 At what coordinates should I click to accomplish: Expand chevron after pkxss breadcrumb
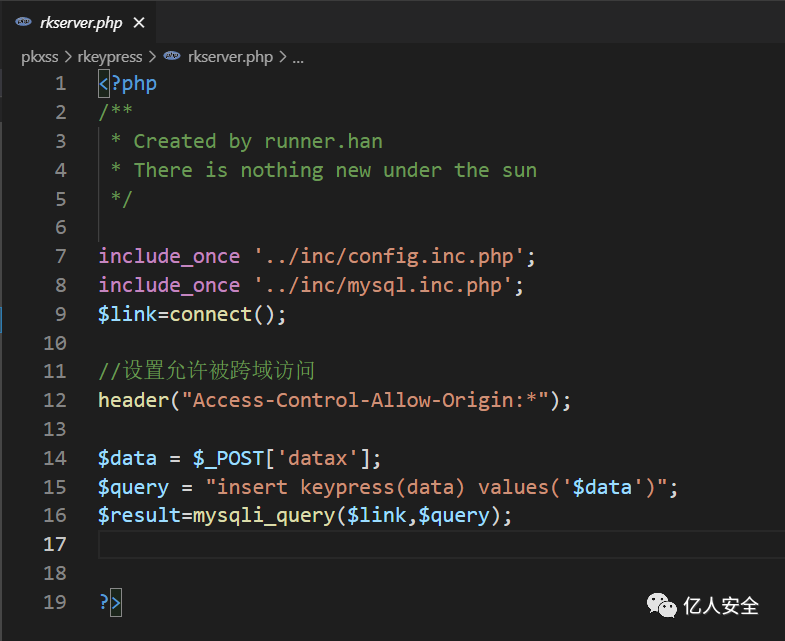68,57
